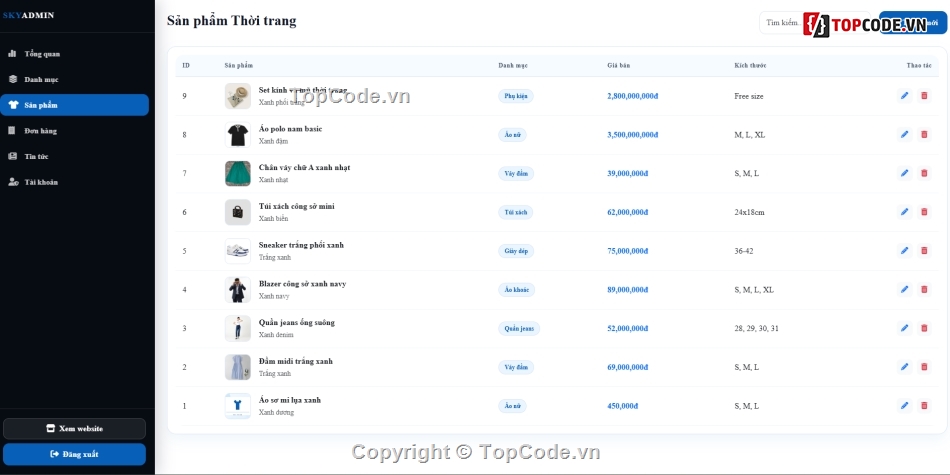The image size is (950, 475).
Task: Edit the Set kính product with pencil icon
Action: tap(904, 96)
